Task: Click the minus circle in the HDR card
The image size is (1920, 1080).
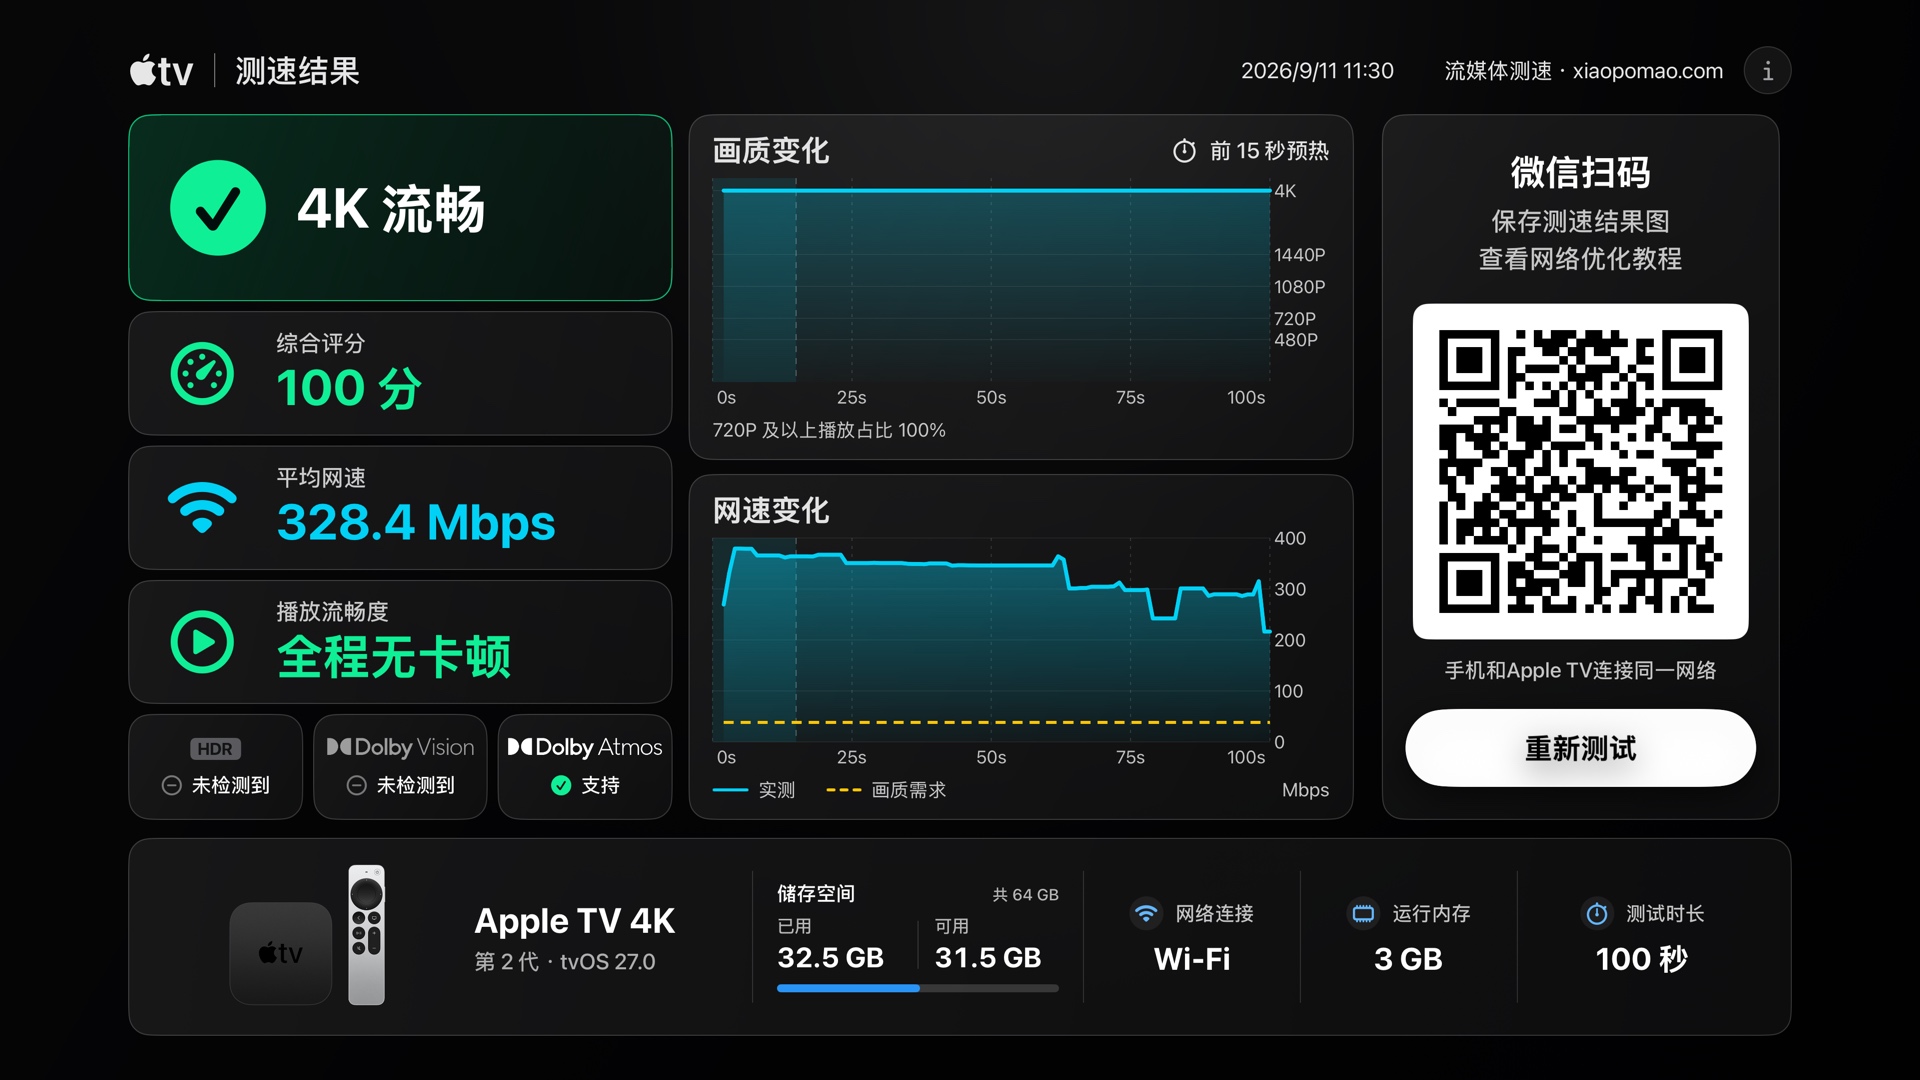Action: click(x=171, y=785)
